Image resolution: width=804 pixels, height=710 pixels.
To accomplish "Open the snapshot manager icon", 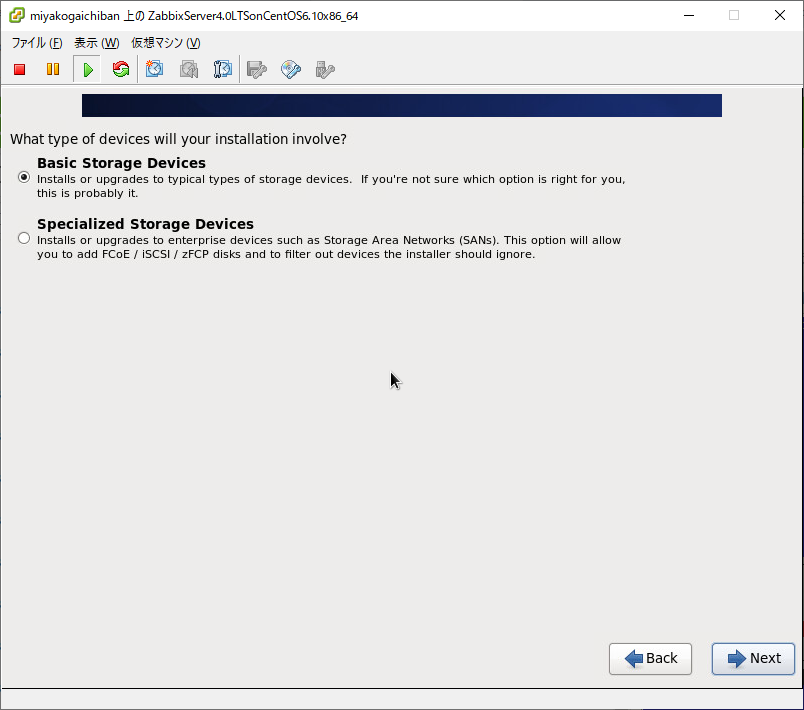I will click(x=223, y=69).
